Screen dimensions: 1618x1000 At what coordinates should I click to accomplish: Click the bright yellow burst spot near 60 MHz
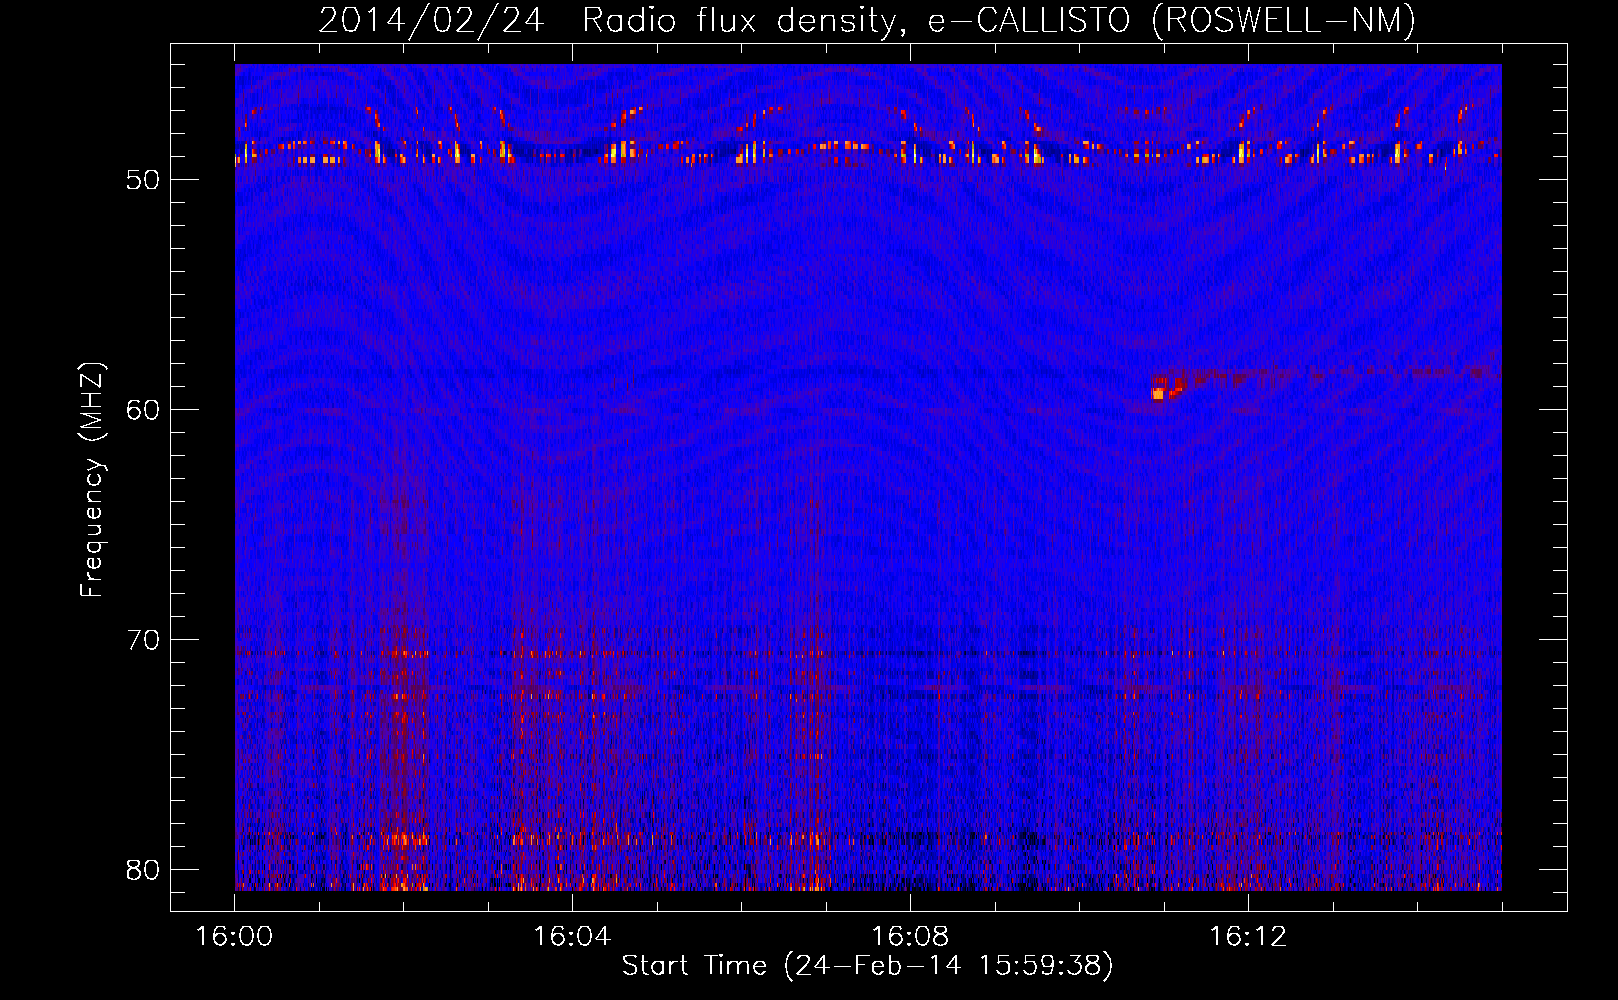pos(1158,394)
